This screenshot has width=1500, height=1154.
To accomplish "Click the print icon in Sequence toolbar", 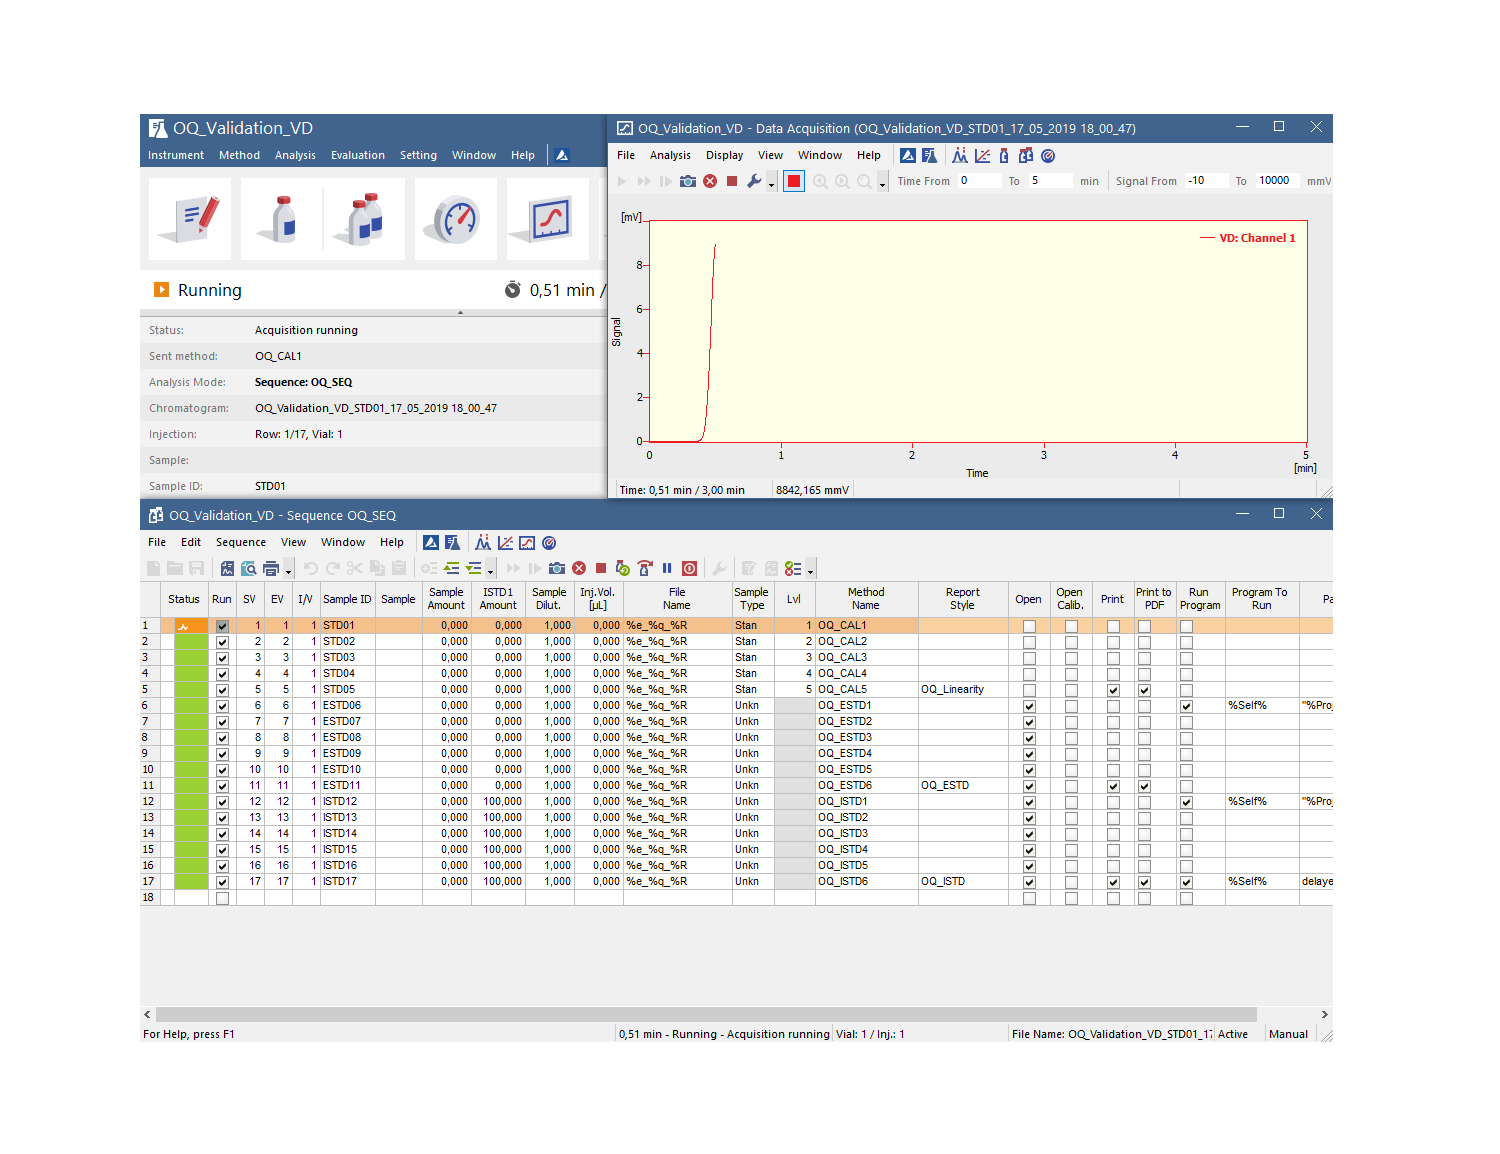I will [270, 568].
